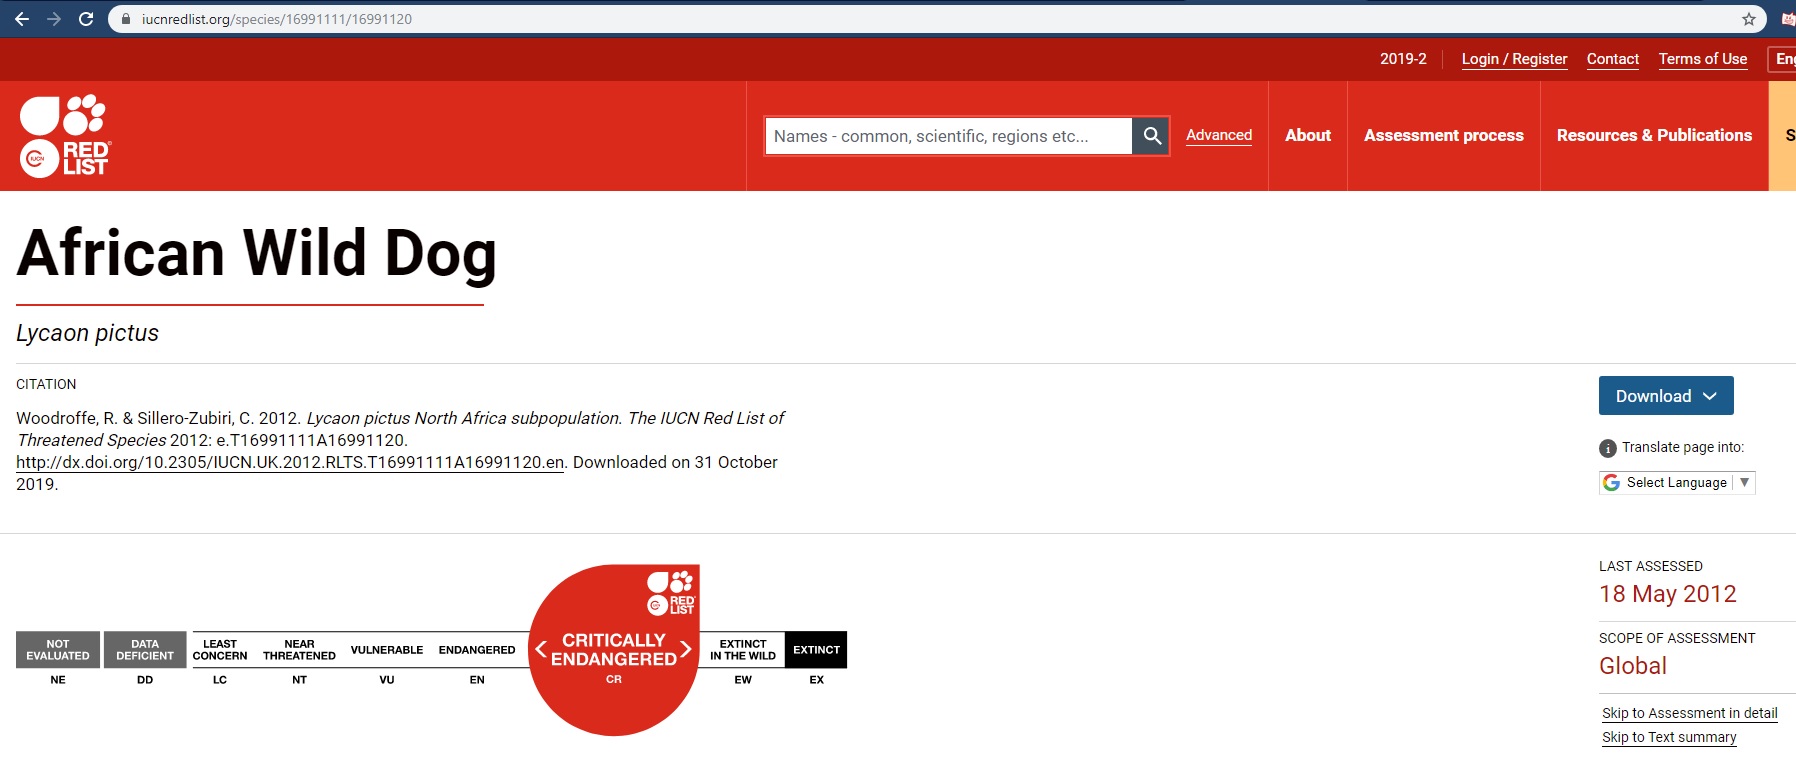Click Skip to Assessment in detail

(x=1690, y=713)
